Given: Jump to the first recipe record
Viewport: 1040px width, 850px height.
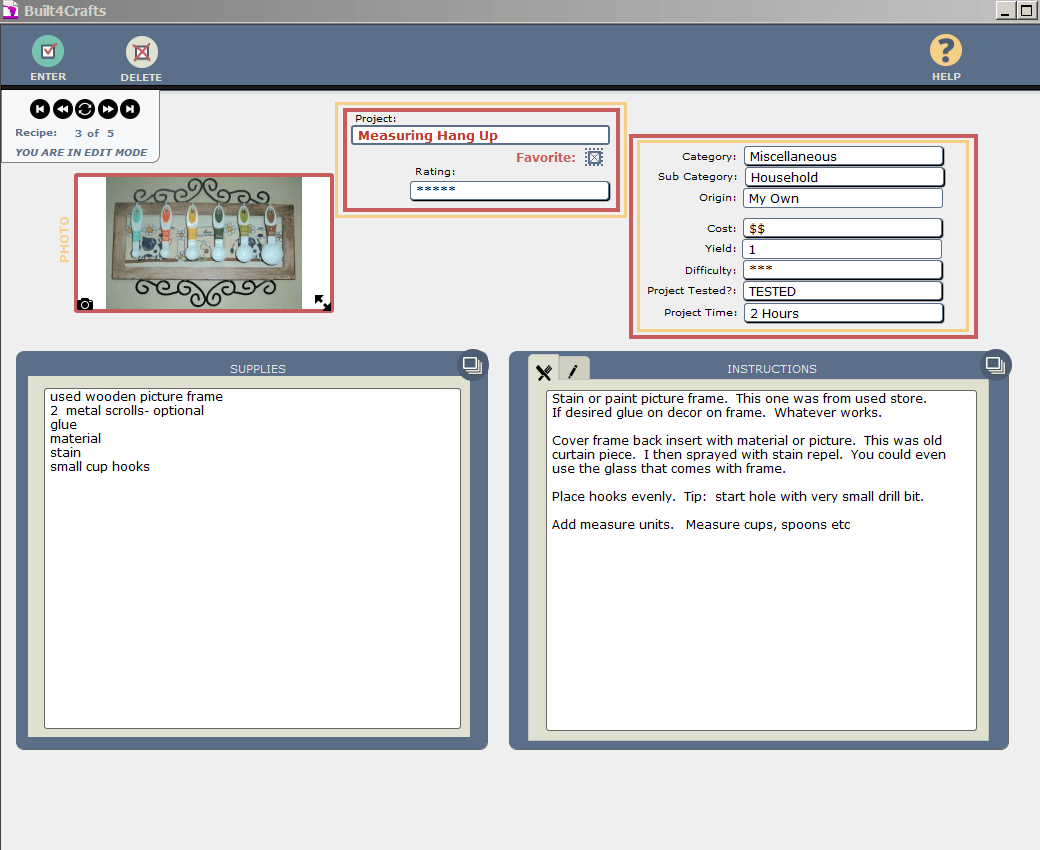Looking at the screenshot, I should point(40,109).
